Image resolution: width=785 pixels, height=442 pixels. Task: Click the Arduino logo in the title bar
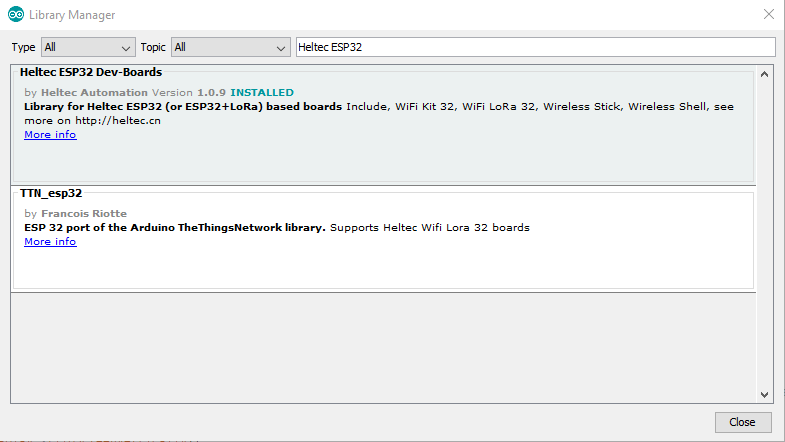[16, 15]
